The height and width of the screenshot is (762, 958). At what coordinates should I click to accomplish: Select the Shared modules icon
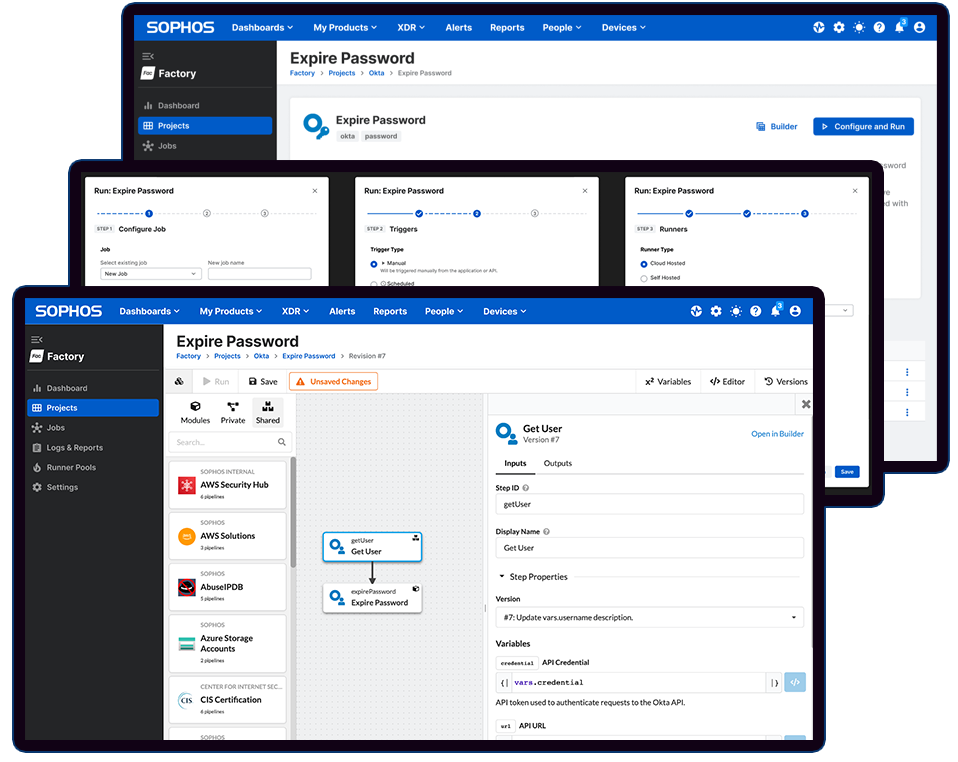tap(268, 407)
